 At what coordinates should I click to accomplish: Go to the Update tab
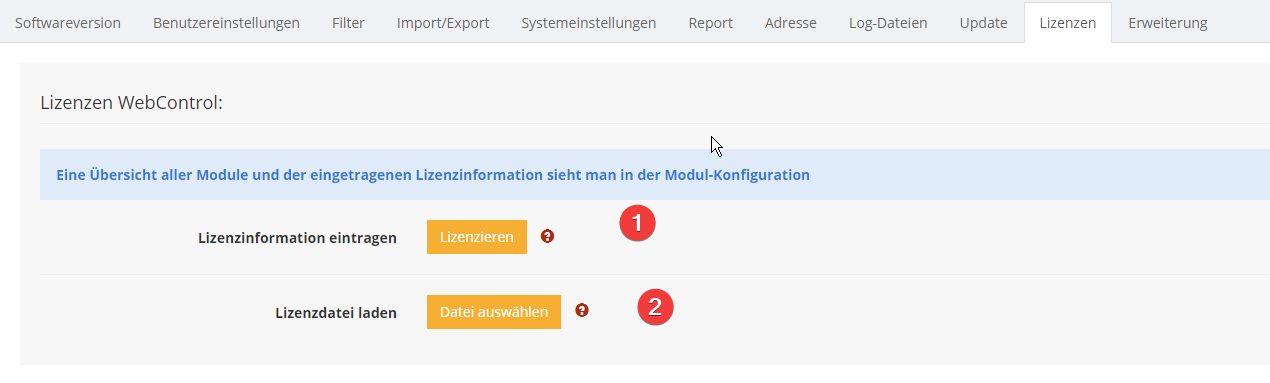pos(983,22)
